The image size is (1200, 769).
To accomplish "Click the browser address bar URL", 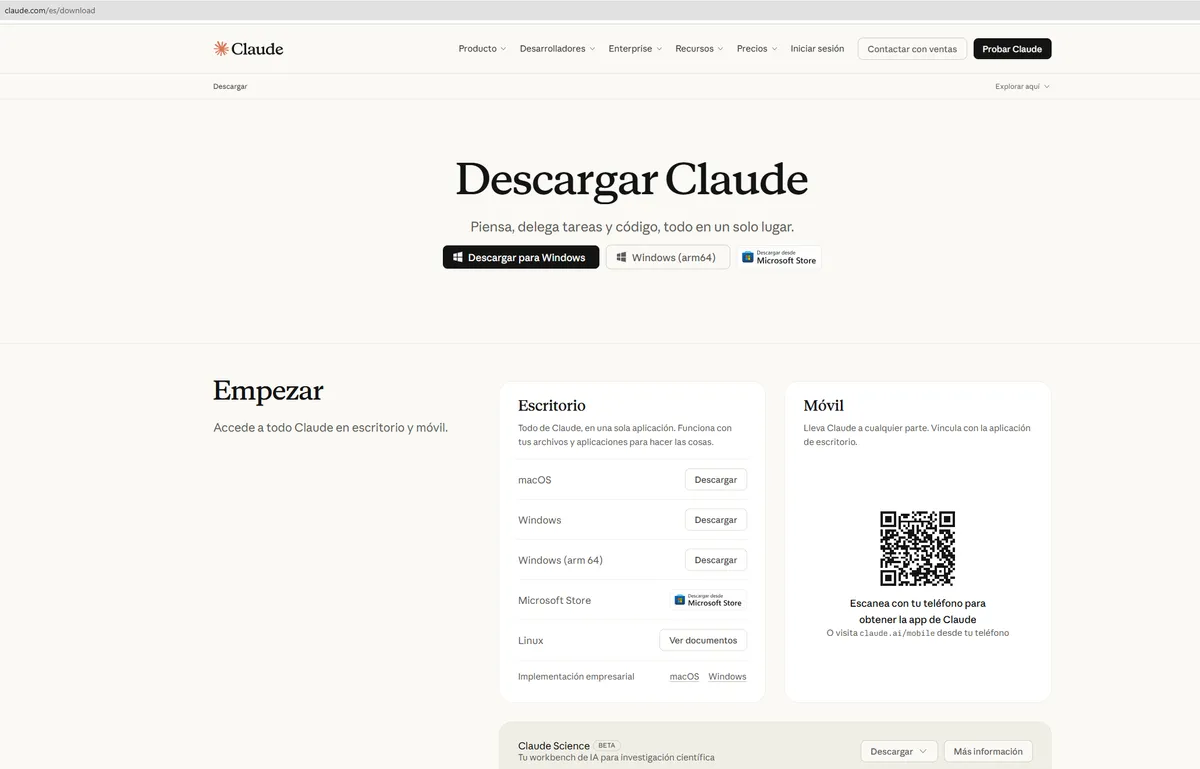I will coord(50,10).
